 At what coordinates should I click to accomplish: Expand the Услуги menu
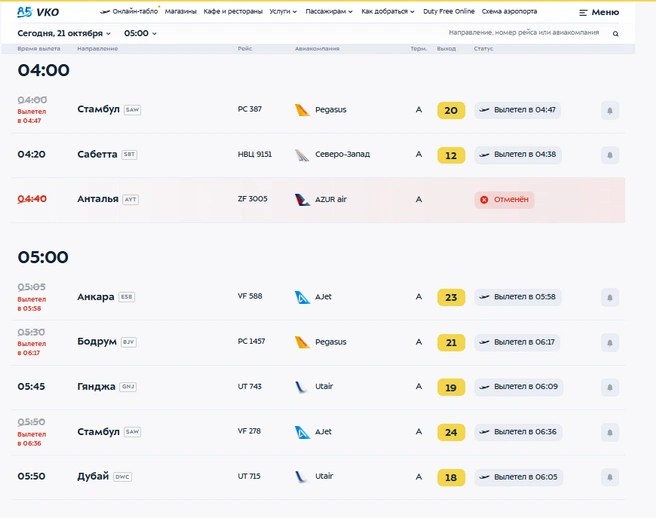tap(283, 11)
